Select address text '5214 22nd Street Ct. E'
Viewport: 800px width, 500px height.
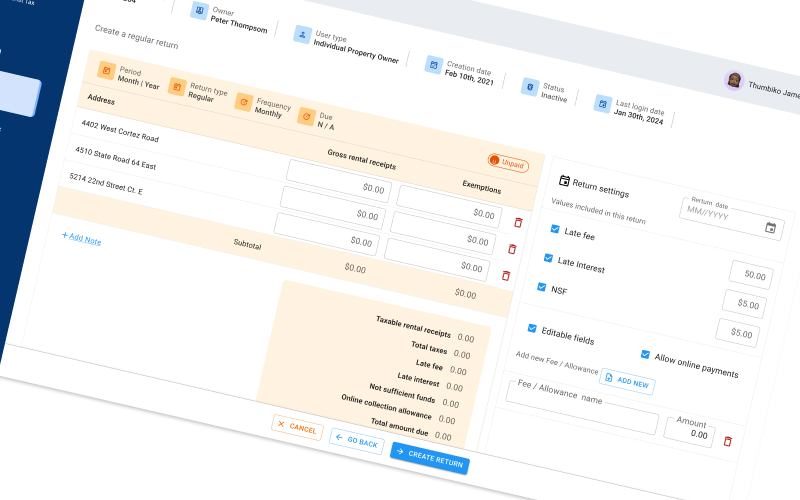point(106,184)
